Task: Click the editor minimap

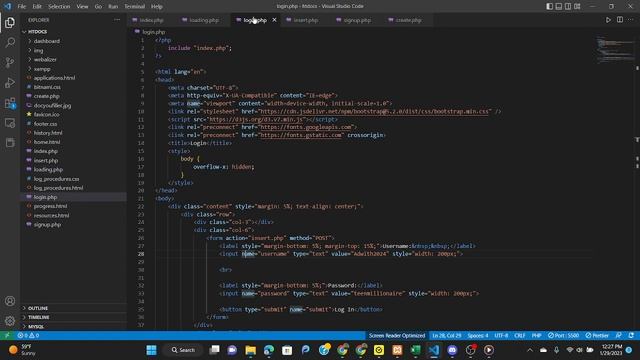Action: point(614,49)
